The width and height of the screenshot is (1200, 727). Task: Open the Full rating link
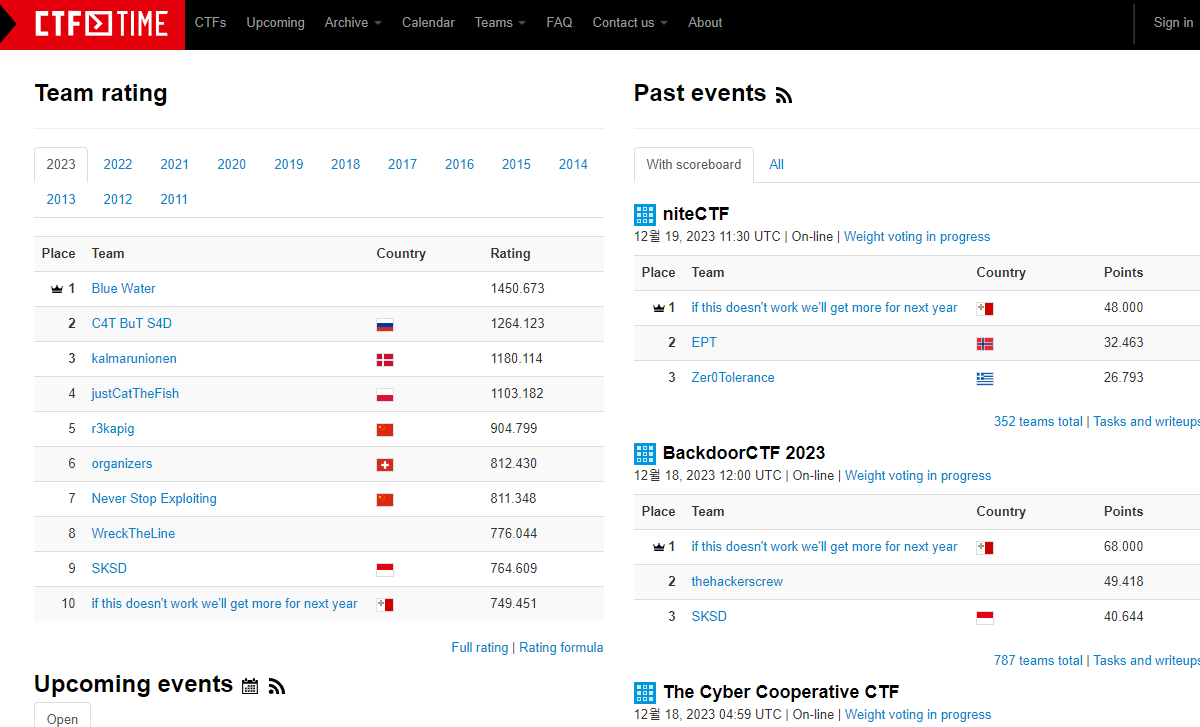480,647
